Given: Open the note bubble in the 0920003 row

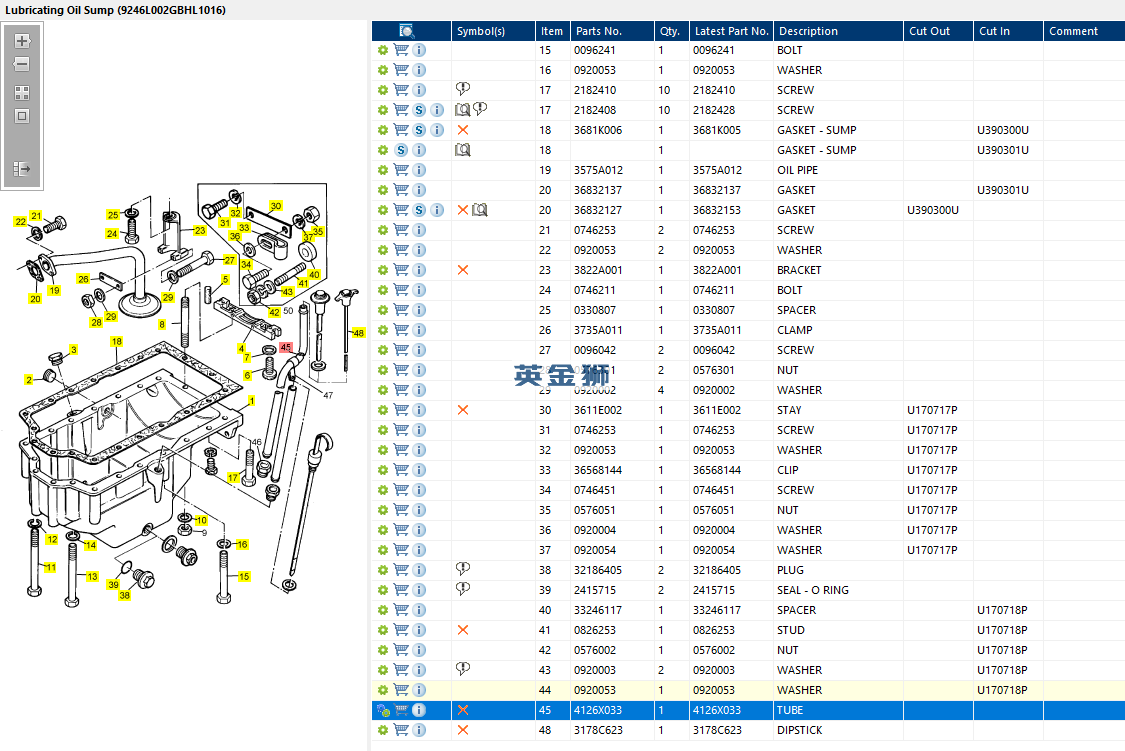Looking at the screenshot, I should (463, 669).
